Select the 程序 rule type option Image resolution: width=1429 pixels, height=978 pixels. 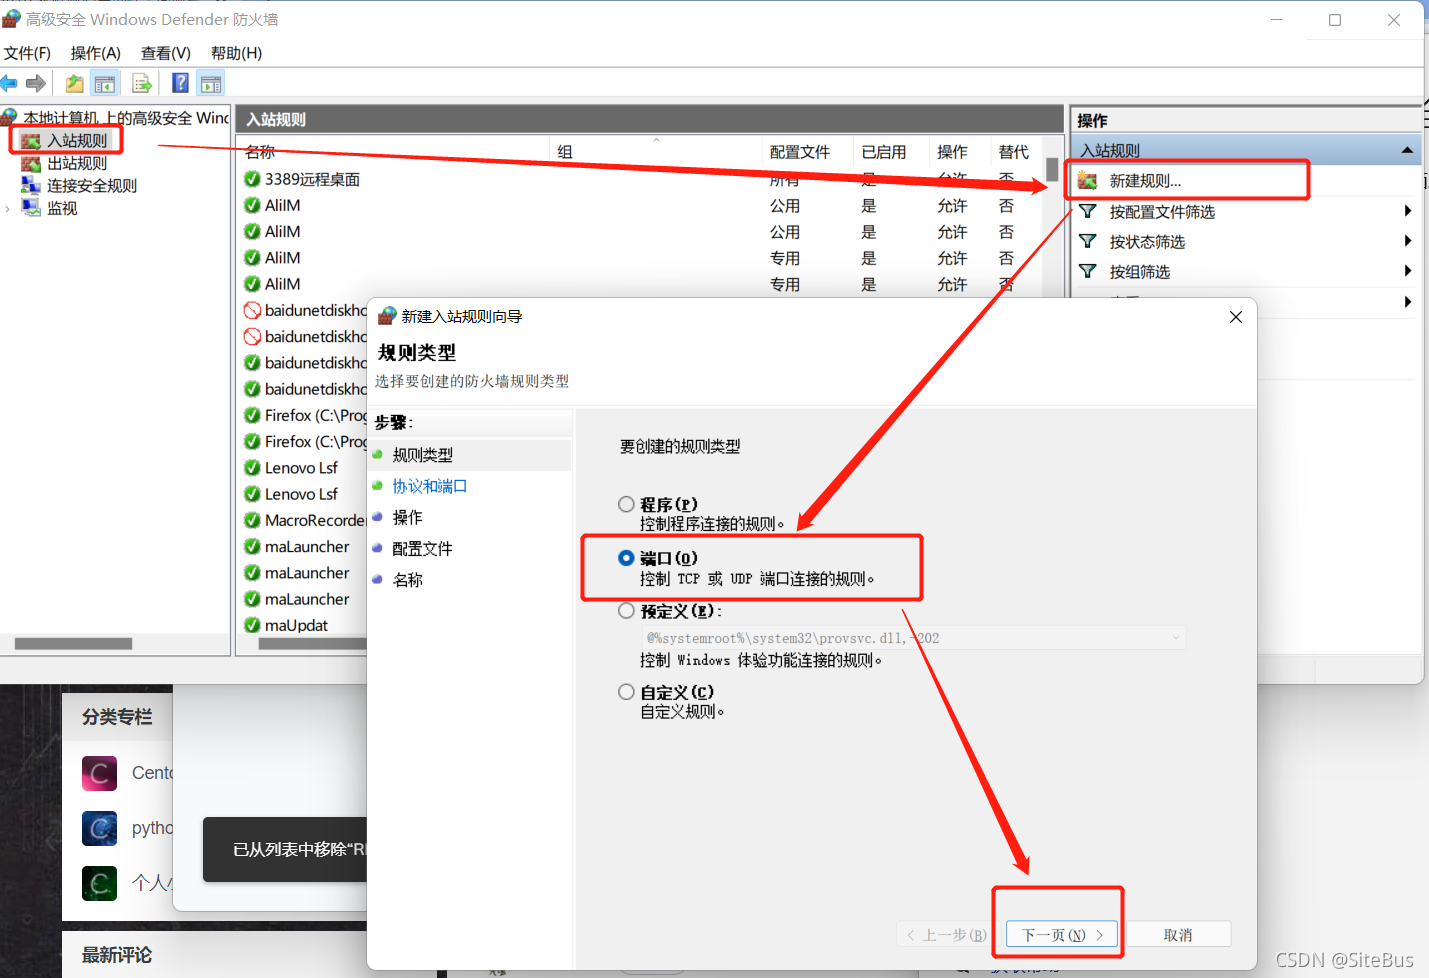[x=626, y=504]
